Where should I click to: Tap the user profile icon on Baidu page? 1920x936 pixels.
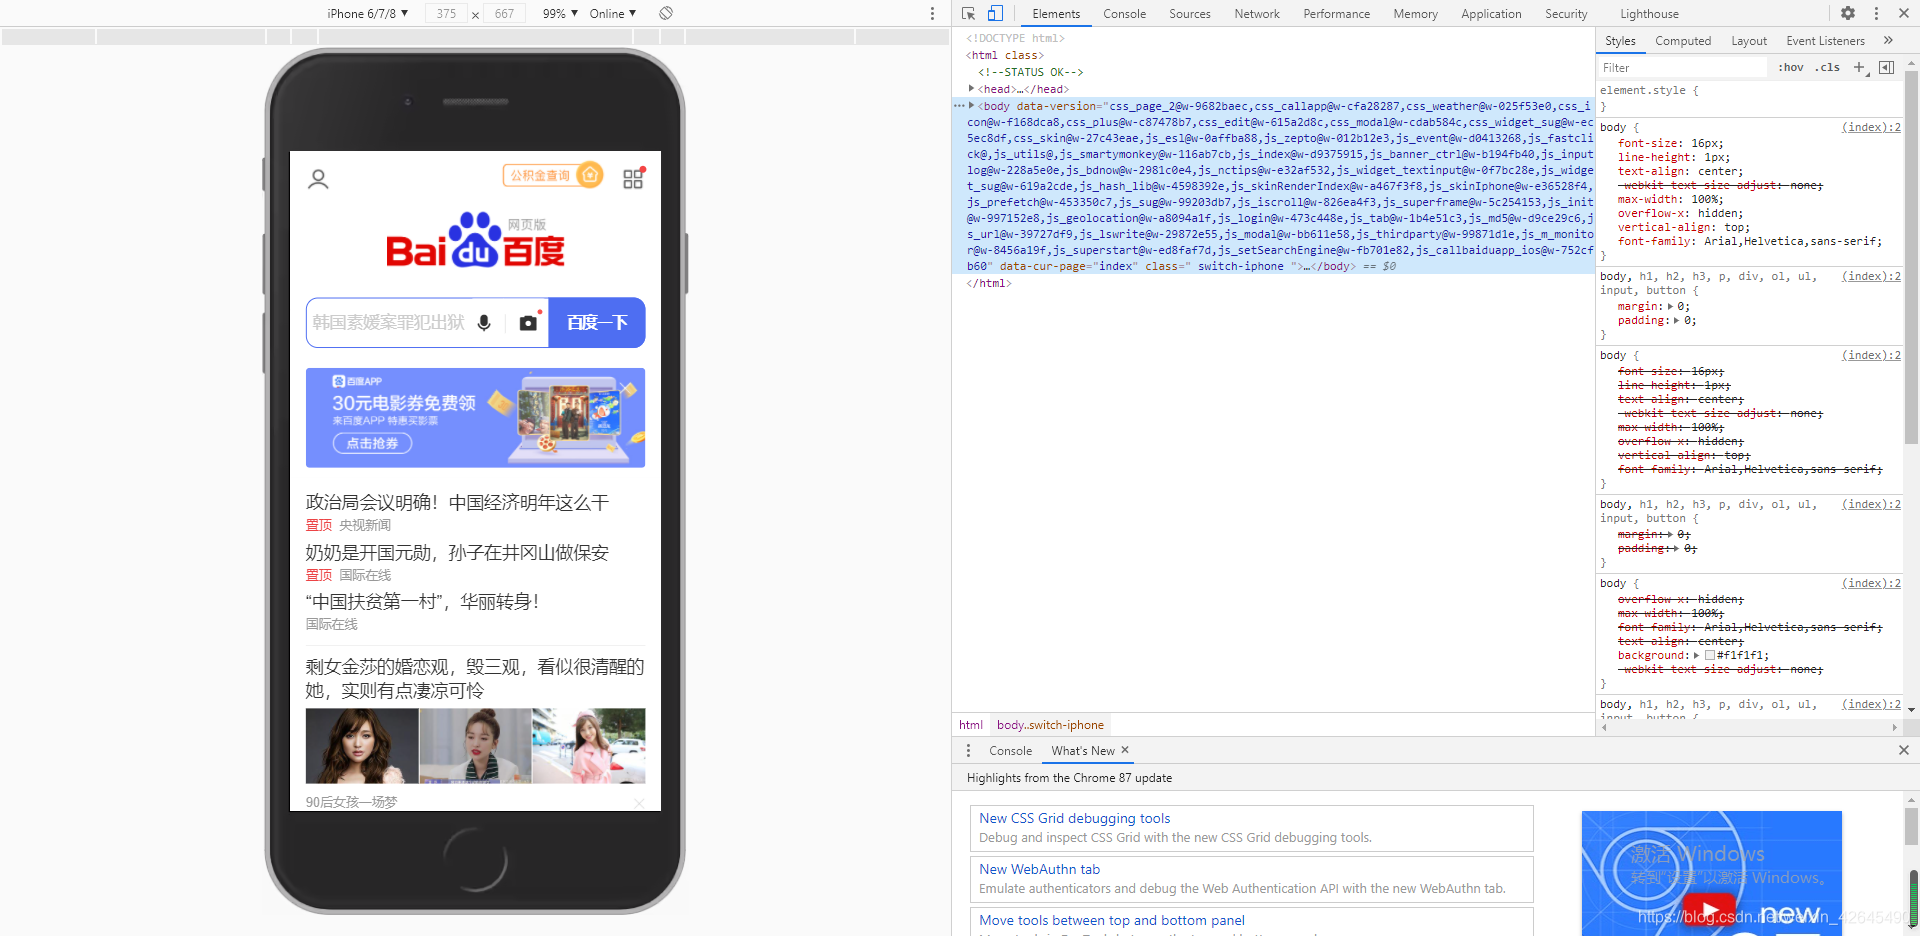pyautogui.click(x=318, y=179)
